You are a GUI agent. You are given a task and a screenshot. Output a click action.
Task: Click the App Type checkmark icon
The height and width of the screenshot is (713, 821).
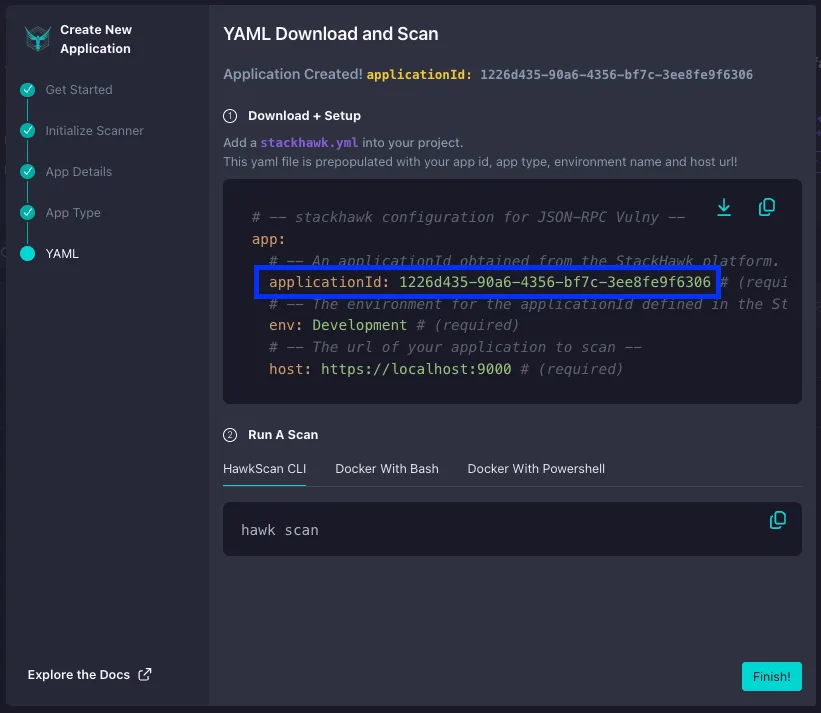coord(25,212)
